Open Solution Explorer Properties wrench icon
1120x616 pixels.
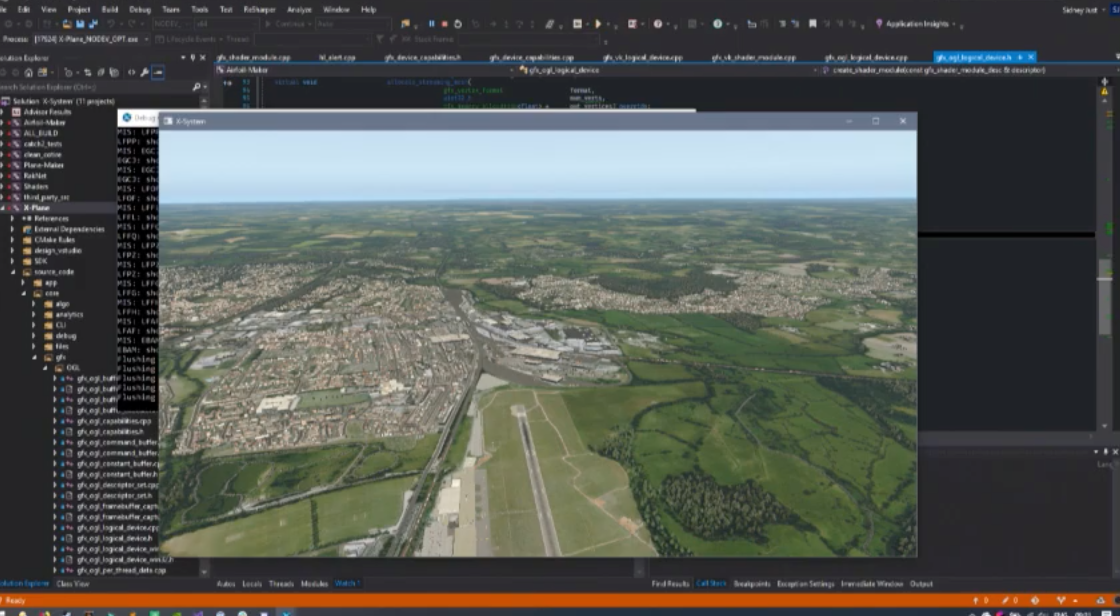click(146, 73)
